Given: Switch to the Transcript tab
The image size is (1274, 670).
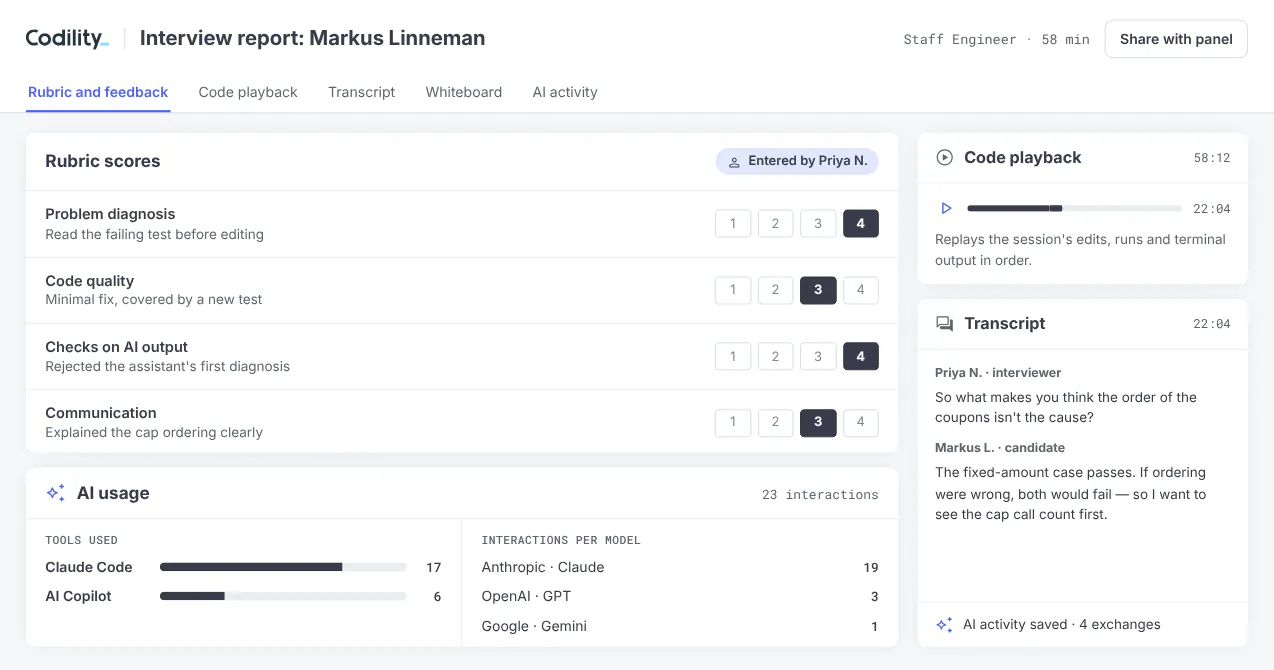Looking at the screenshot, I should (x=361, y=92).
